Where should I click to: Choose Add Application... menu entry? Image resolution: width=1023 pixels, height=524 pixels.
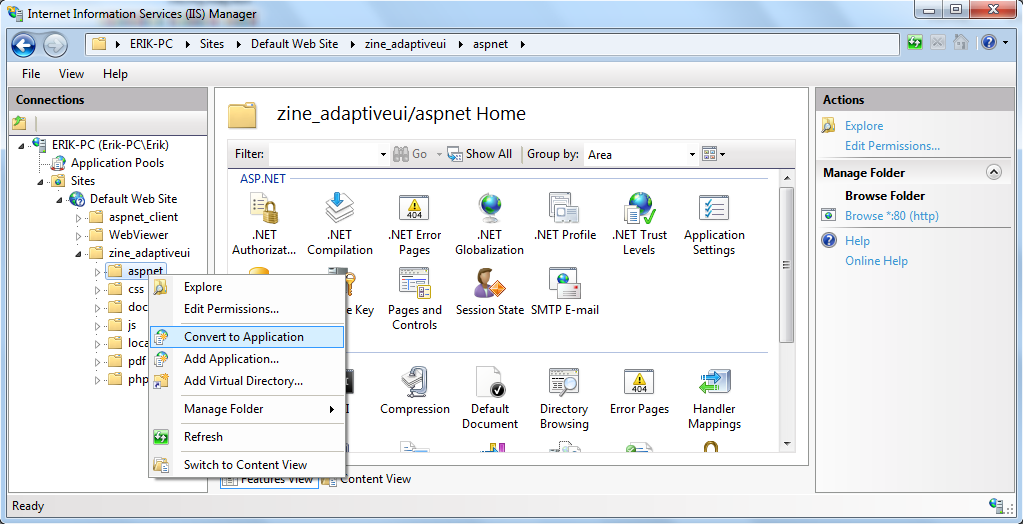[247, 359]
